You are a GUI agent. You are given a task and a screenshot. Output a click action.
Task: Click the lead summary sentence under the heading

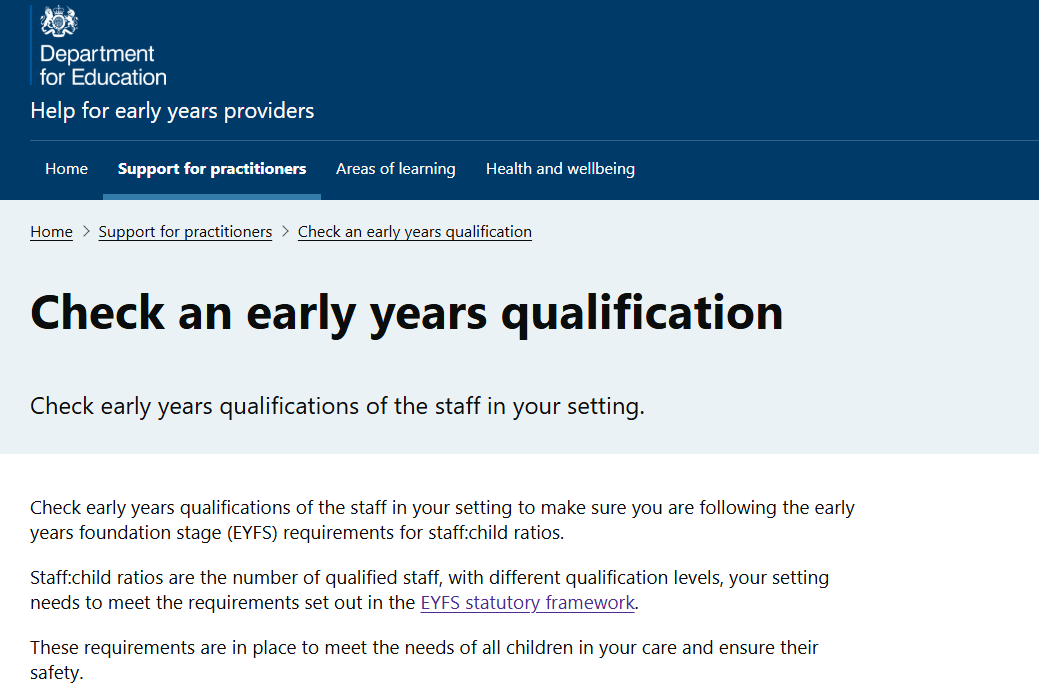tap(337, 407)
